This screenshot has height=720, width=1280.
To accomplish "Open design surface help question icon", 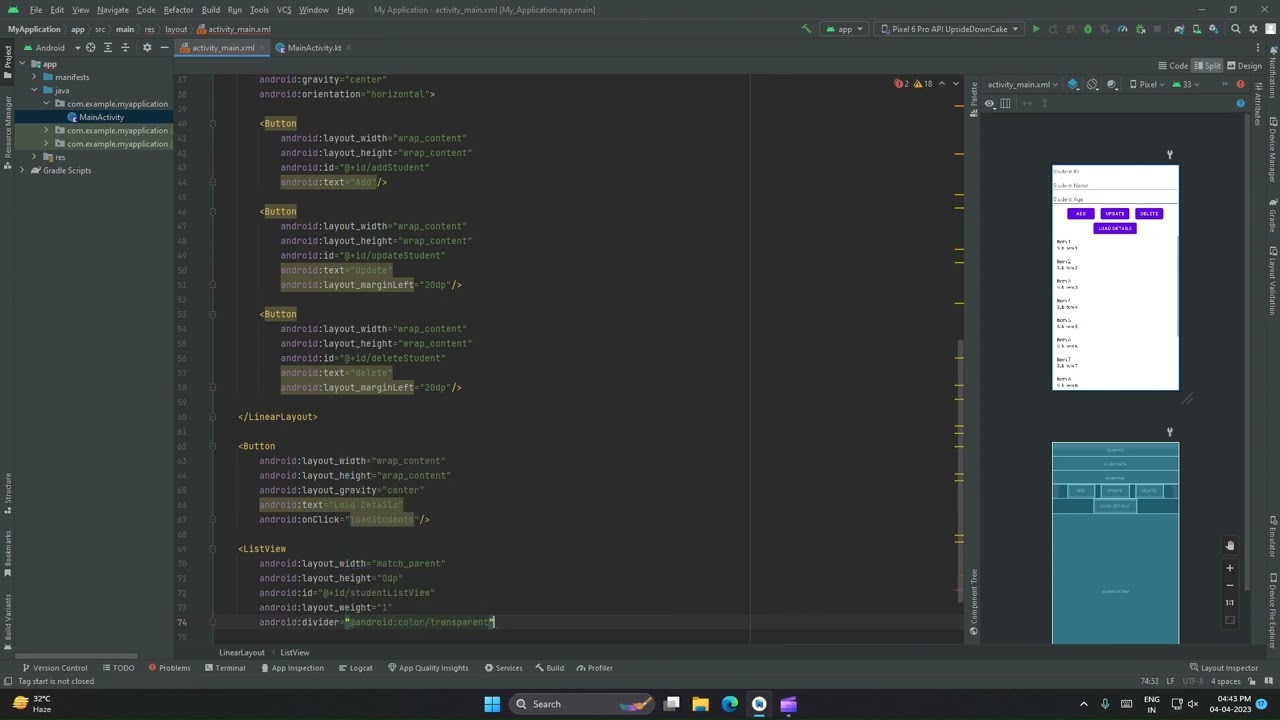I will pos(1240,103).
